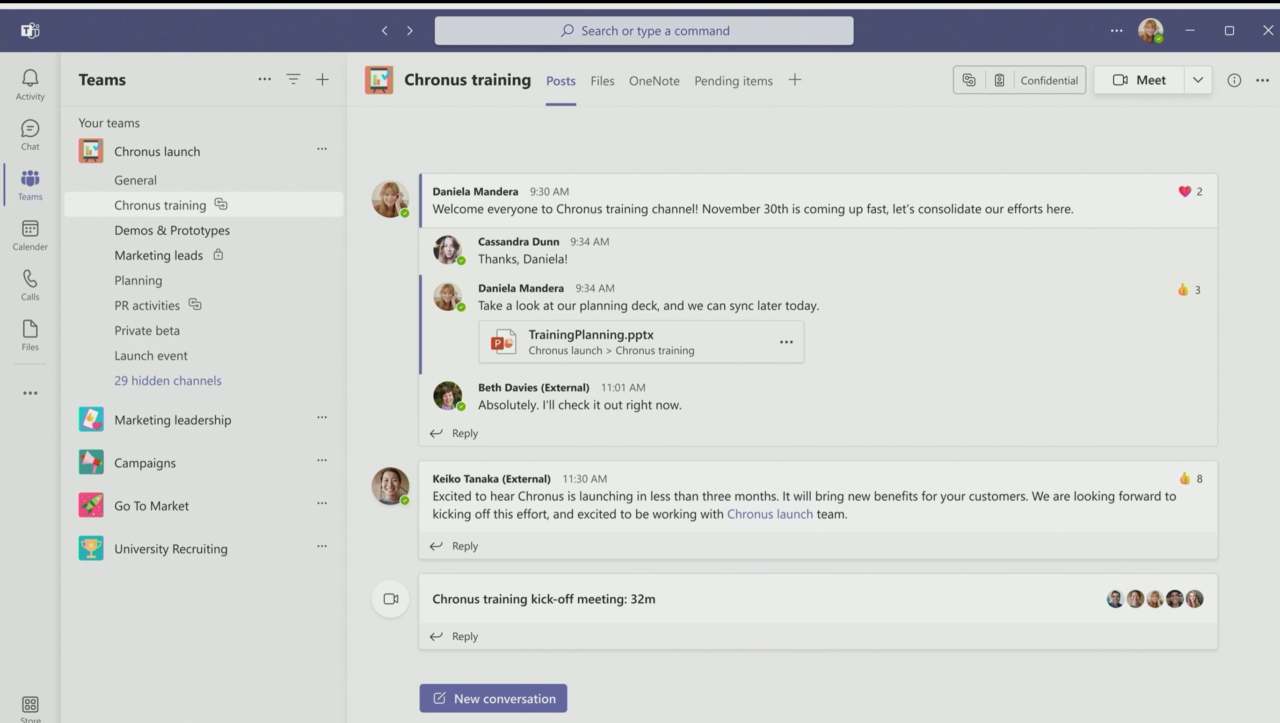The image size is (1280, 723).
Task: Open more options for Chronus launch team
Action: coord(322,148)
